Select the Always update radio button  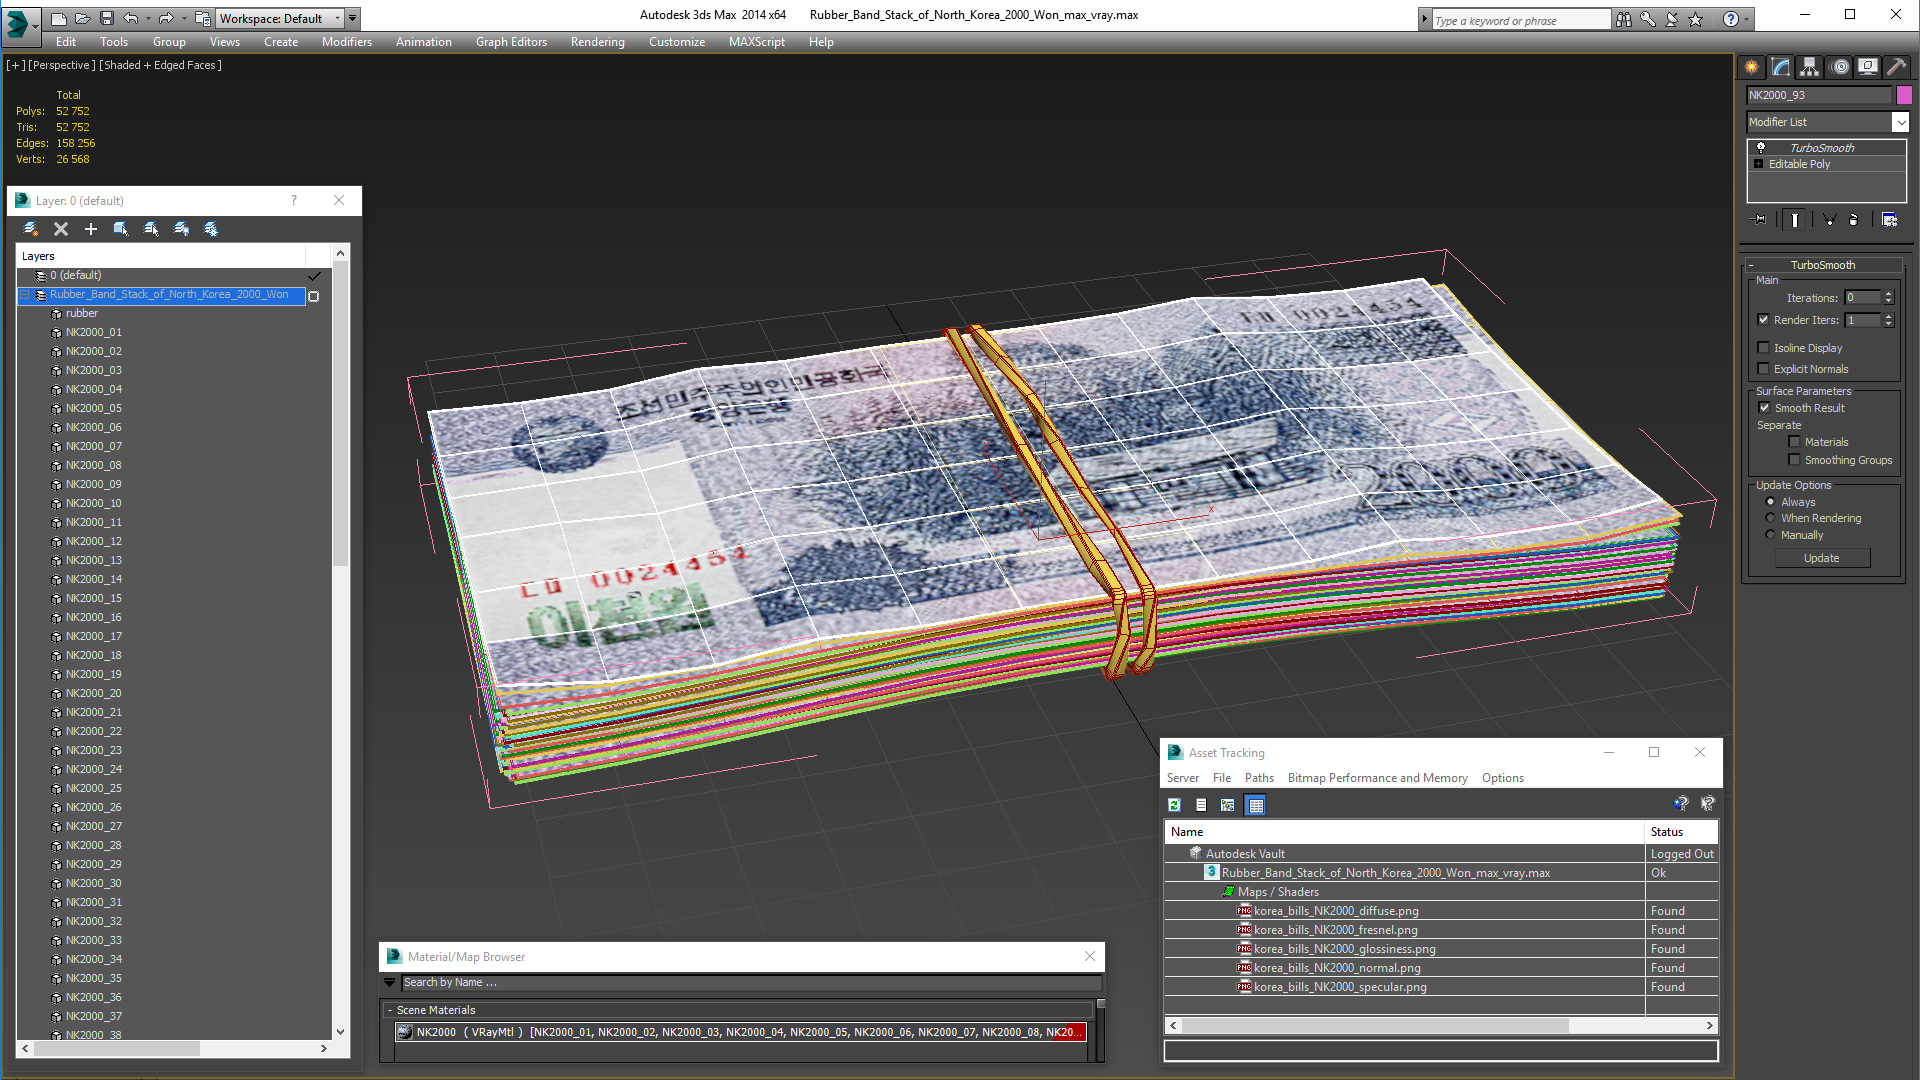click(x=1770, y=502)
